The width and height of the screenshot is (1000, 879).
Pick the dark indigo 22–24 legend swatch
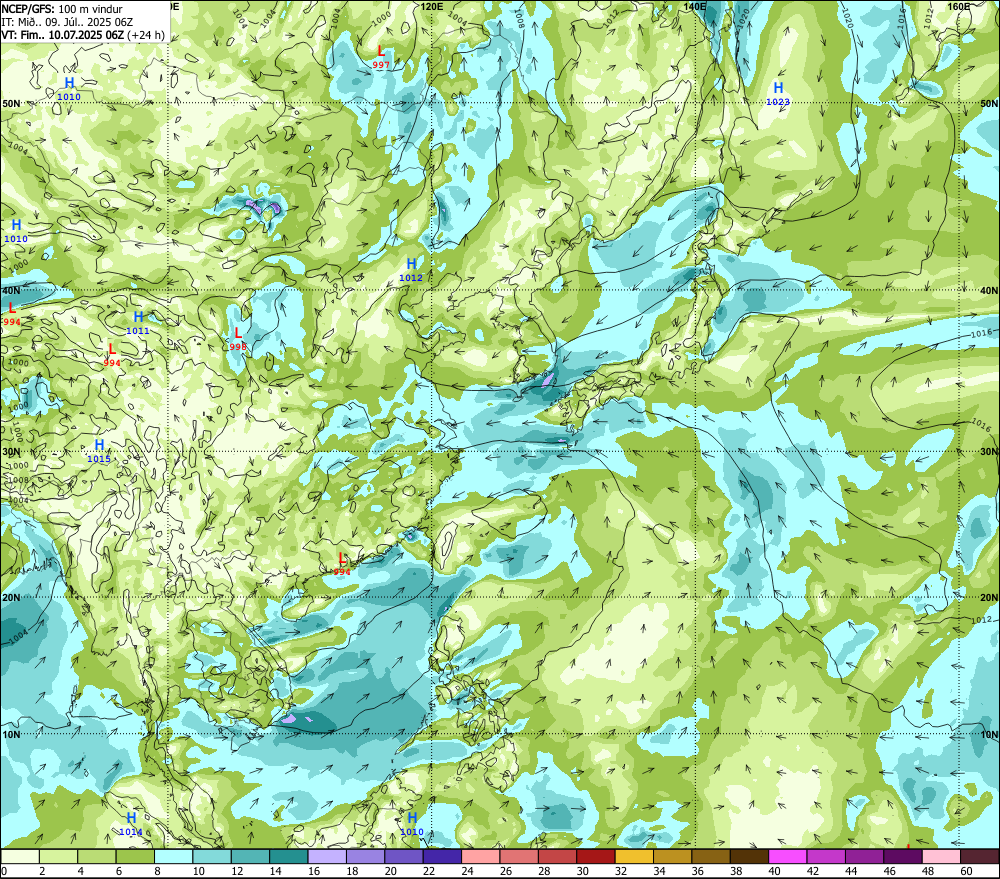click(442, 856)
